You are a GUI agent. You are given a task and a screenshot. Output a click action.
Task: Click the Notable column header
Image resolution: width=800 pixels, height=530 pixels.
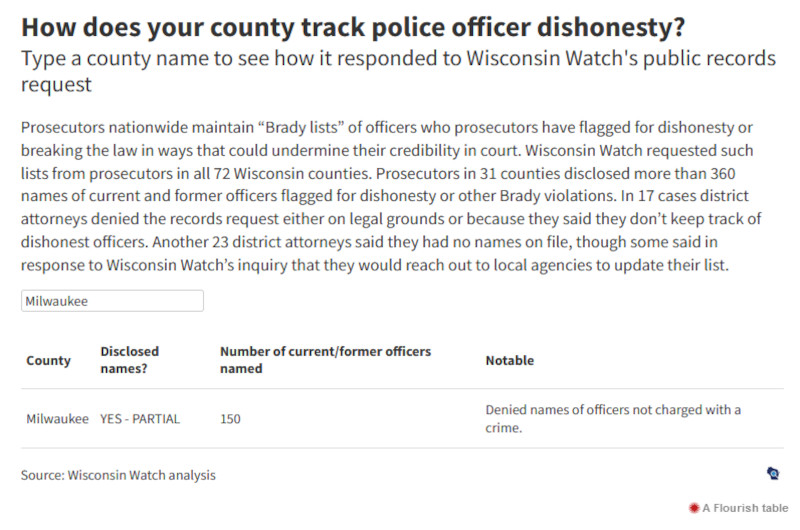click(x=509, y=360)
